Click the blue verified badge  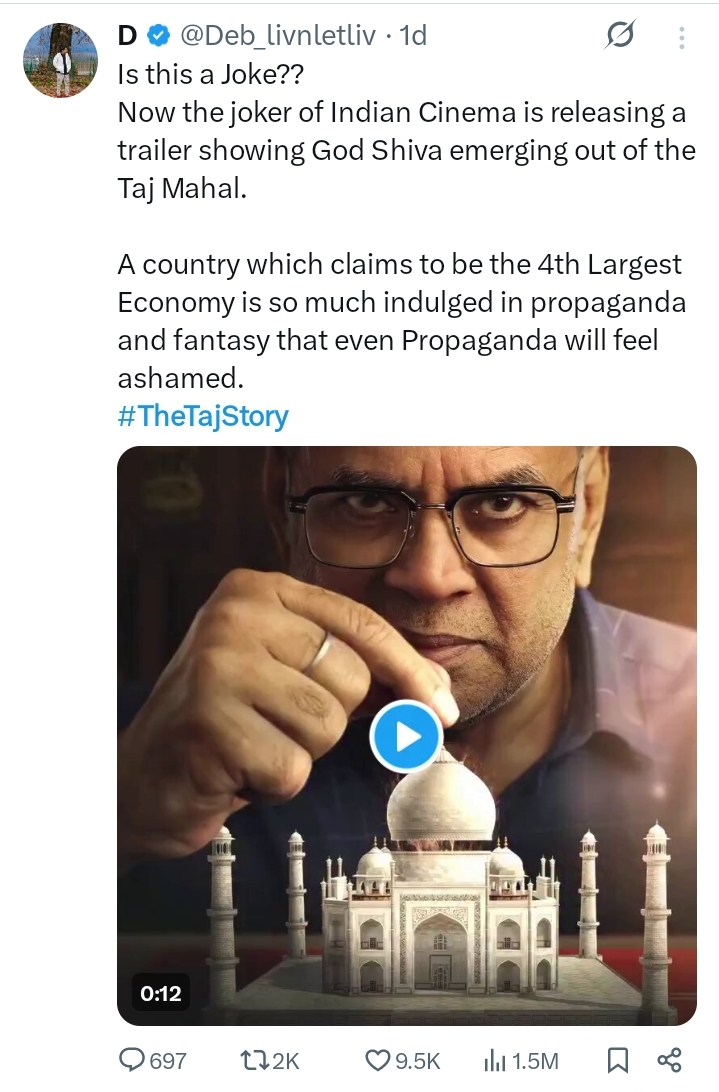[x=158, y=36]
